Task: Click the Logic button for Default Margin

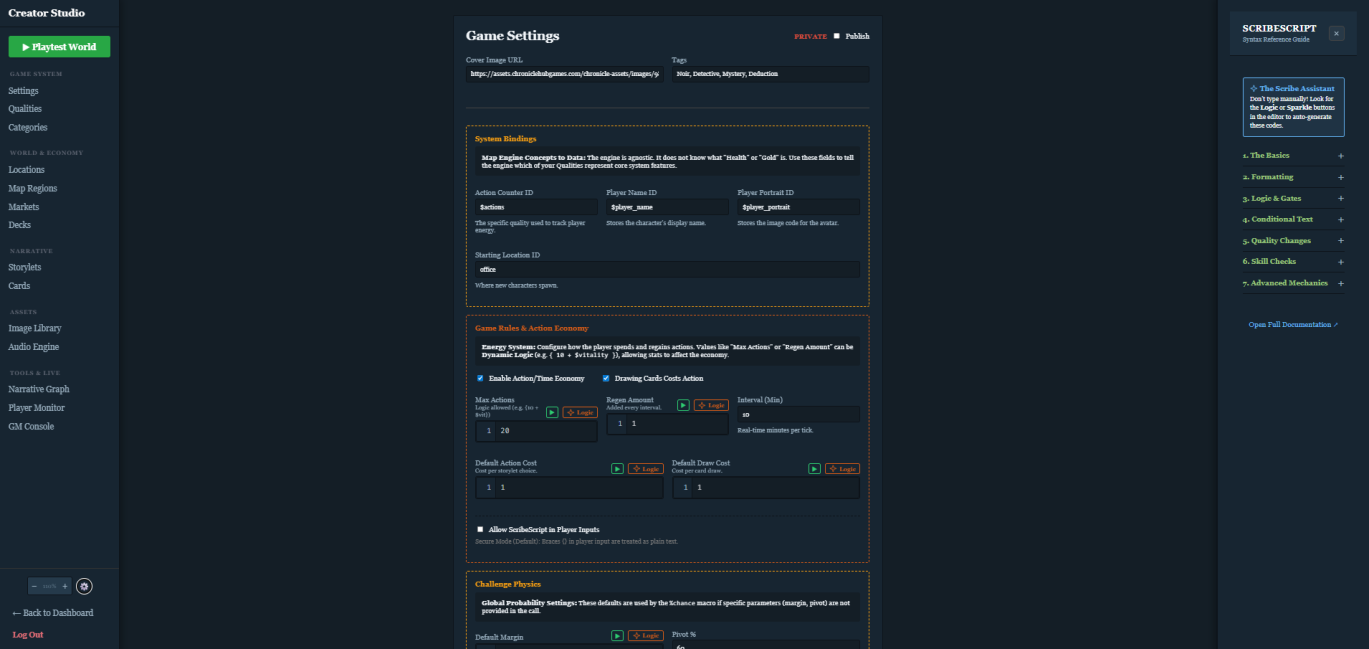Action: click(x=645, y=635)
